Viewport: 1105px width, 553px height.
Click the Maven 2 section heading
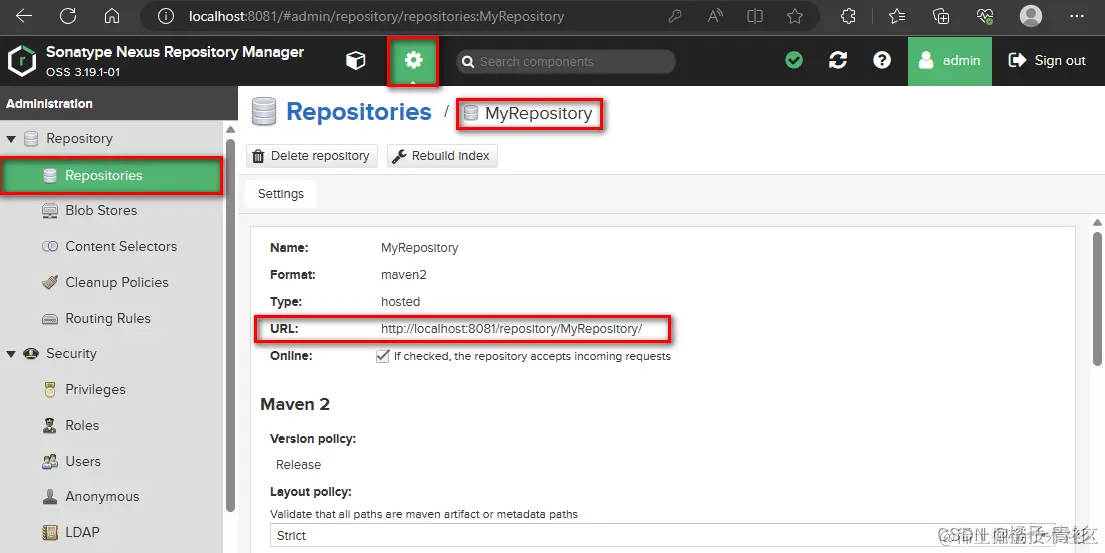click(295, 404)
